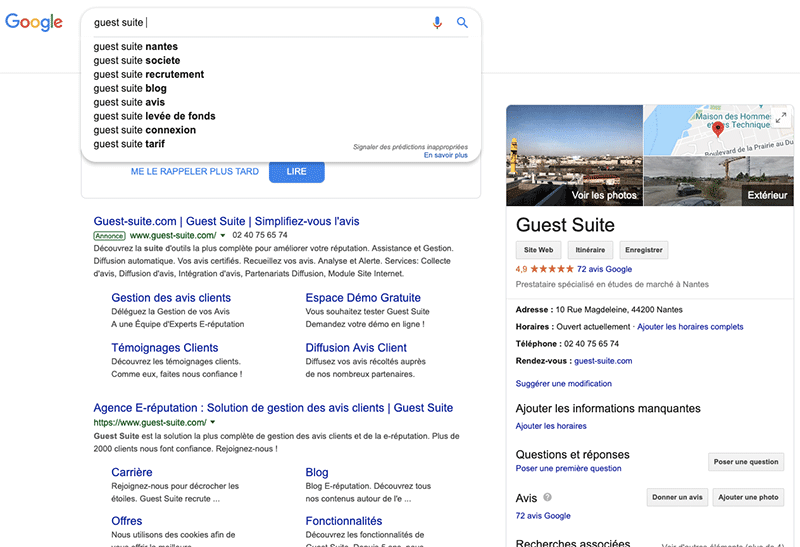Open the Blog sitelink
The height and width of the screenshot is (547, 800).
(317, 473)
